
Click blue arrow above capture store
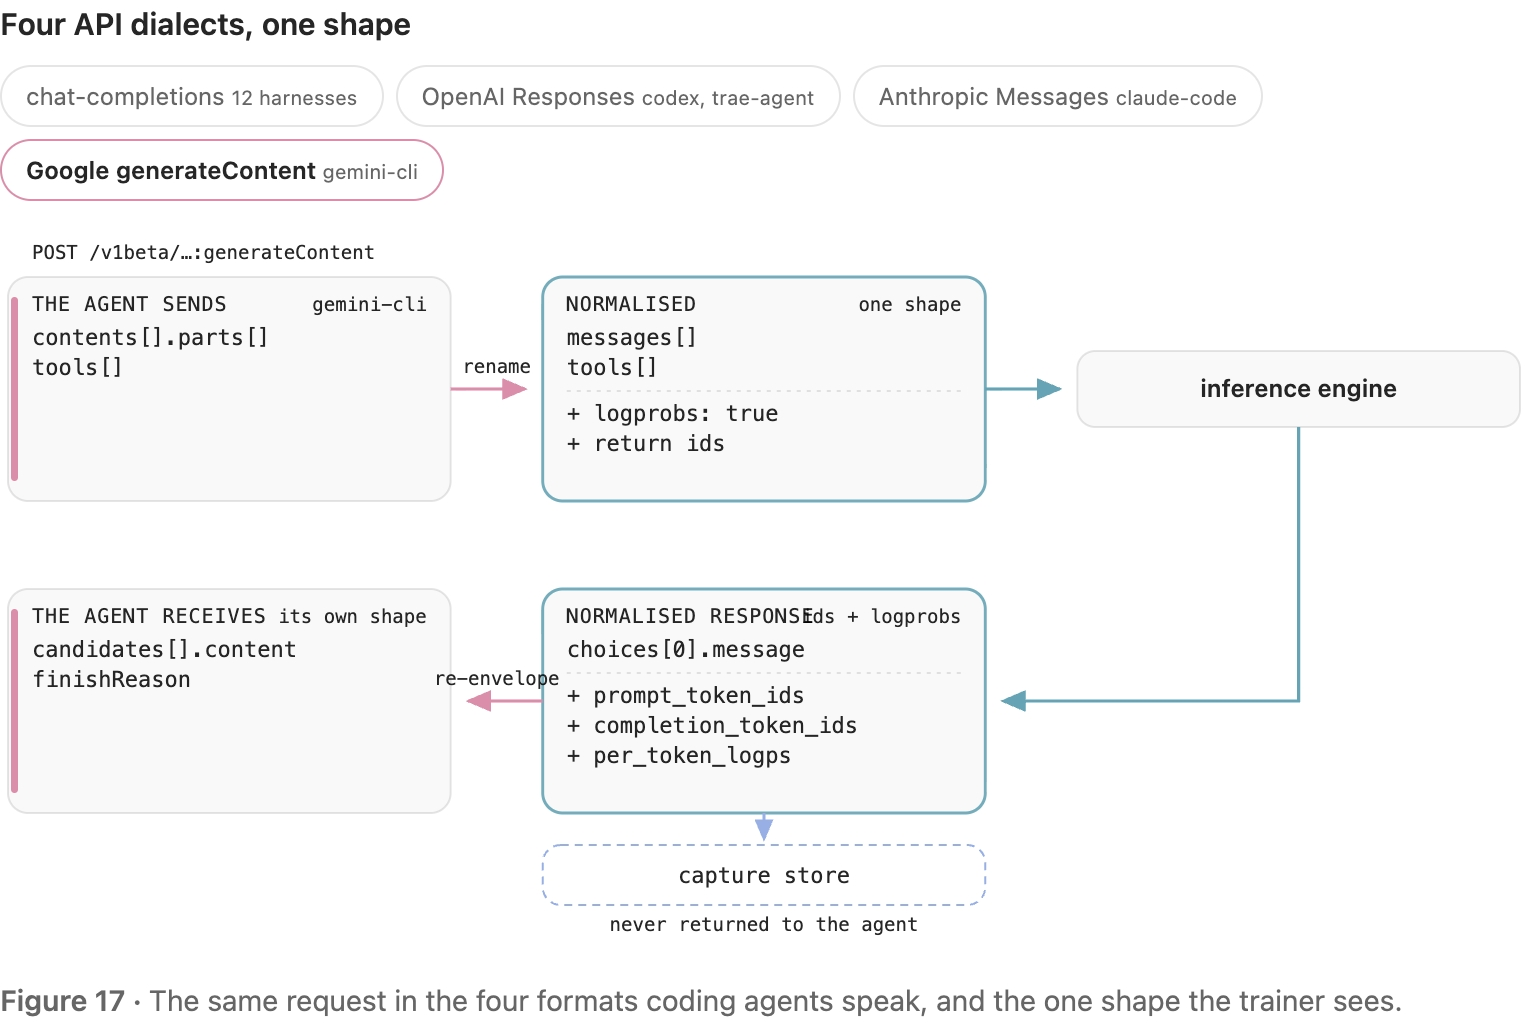tap(764, 828)
